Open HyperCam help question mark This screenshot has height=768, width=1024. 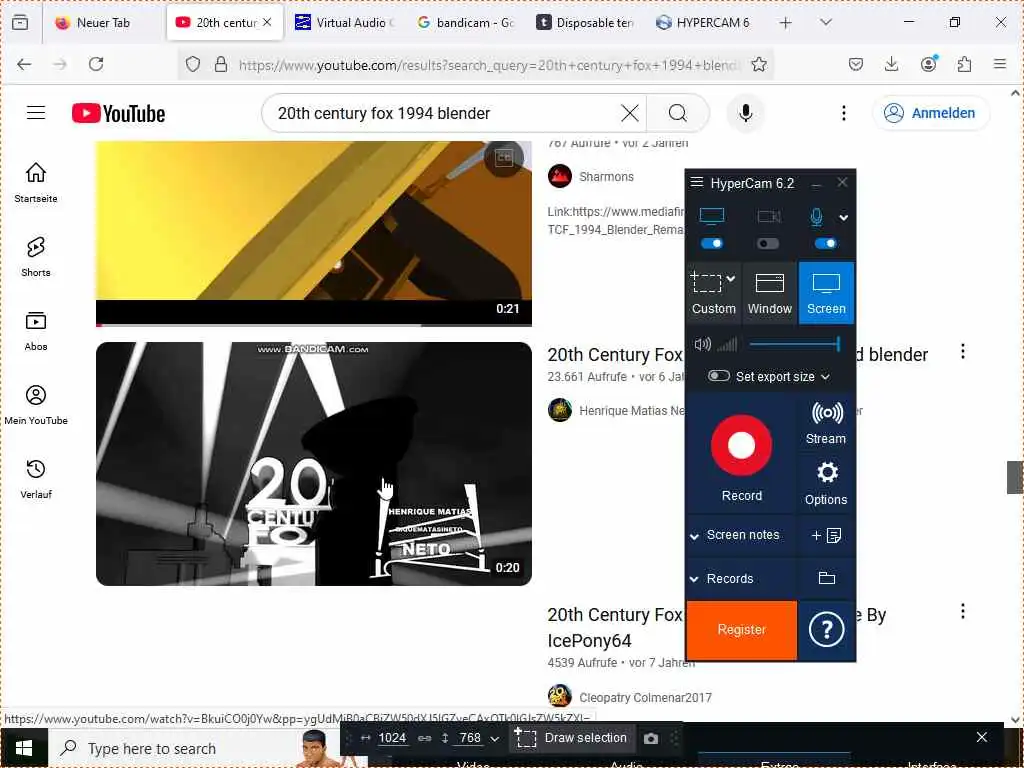click(x=826, y=630)
